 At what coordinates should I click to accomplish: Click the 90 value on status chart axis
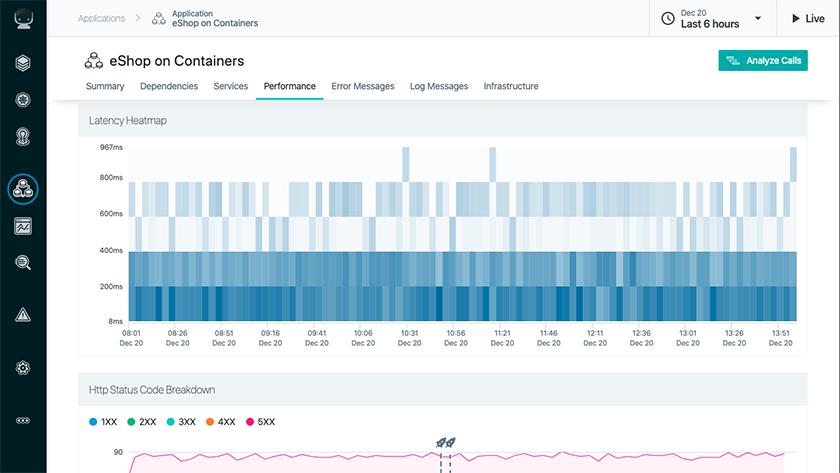point(118,452)
